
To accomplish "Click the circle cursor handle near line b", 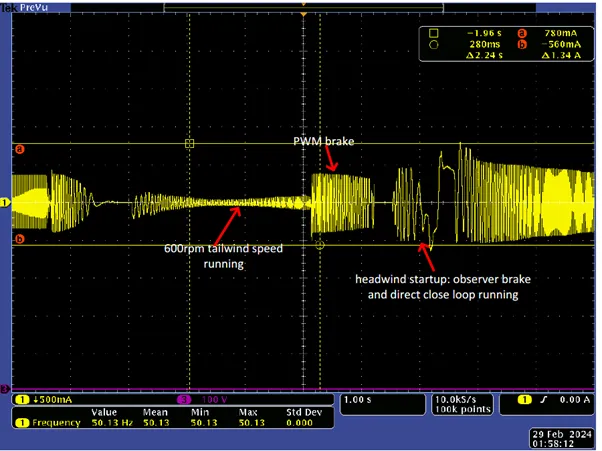I will point(319,245).
